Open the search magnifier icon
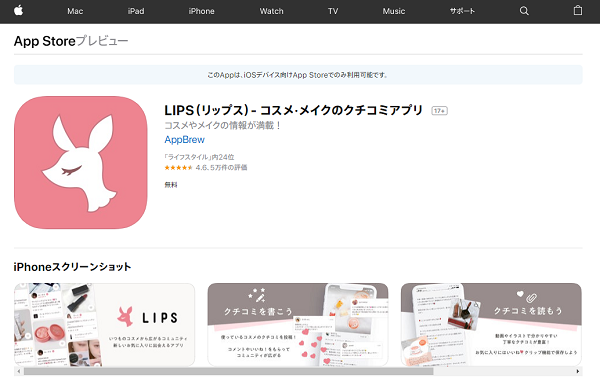The image size is (600, 382). click(x=524, y=11)
